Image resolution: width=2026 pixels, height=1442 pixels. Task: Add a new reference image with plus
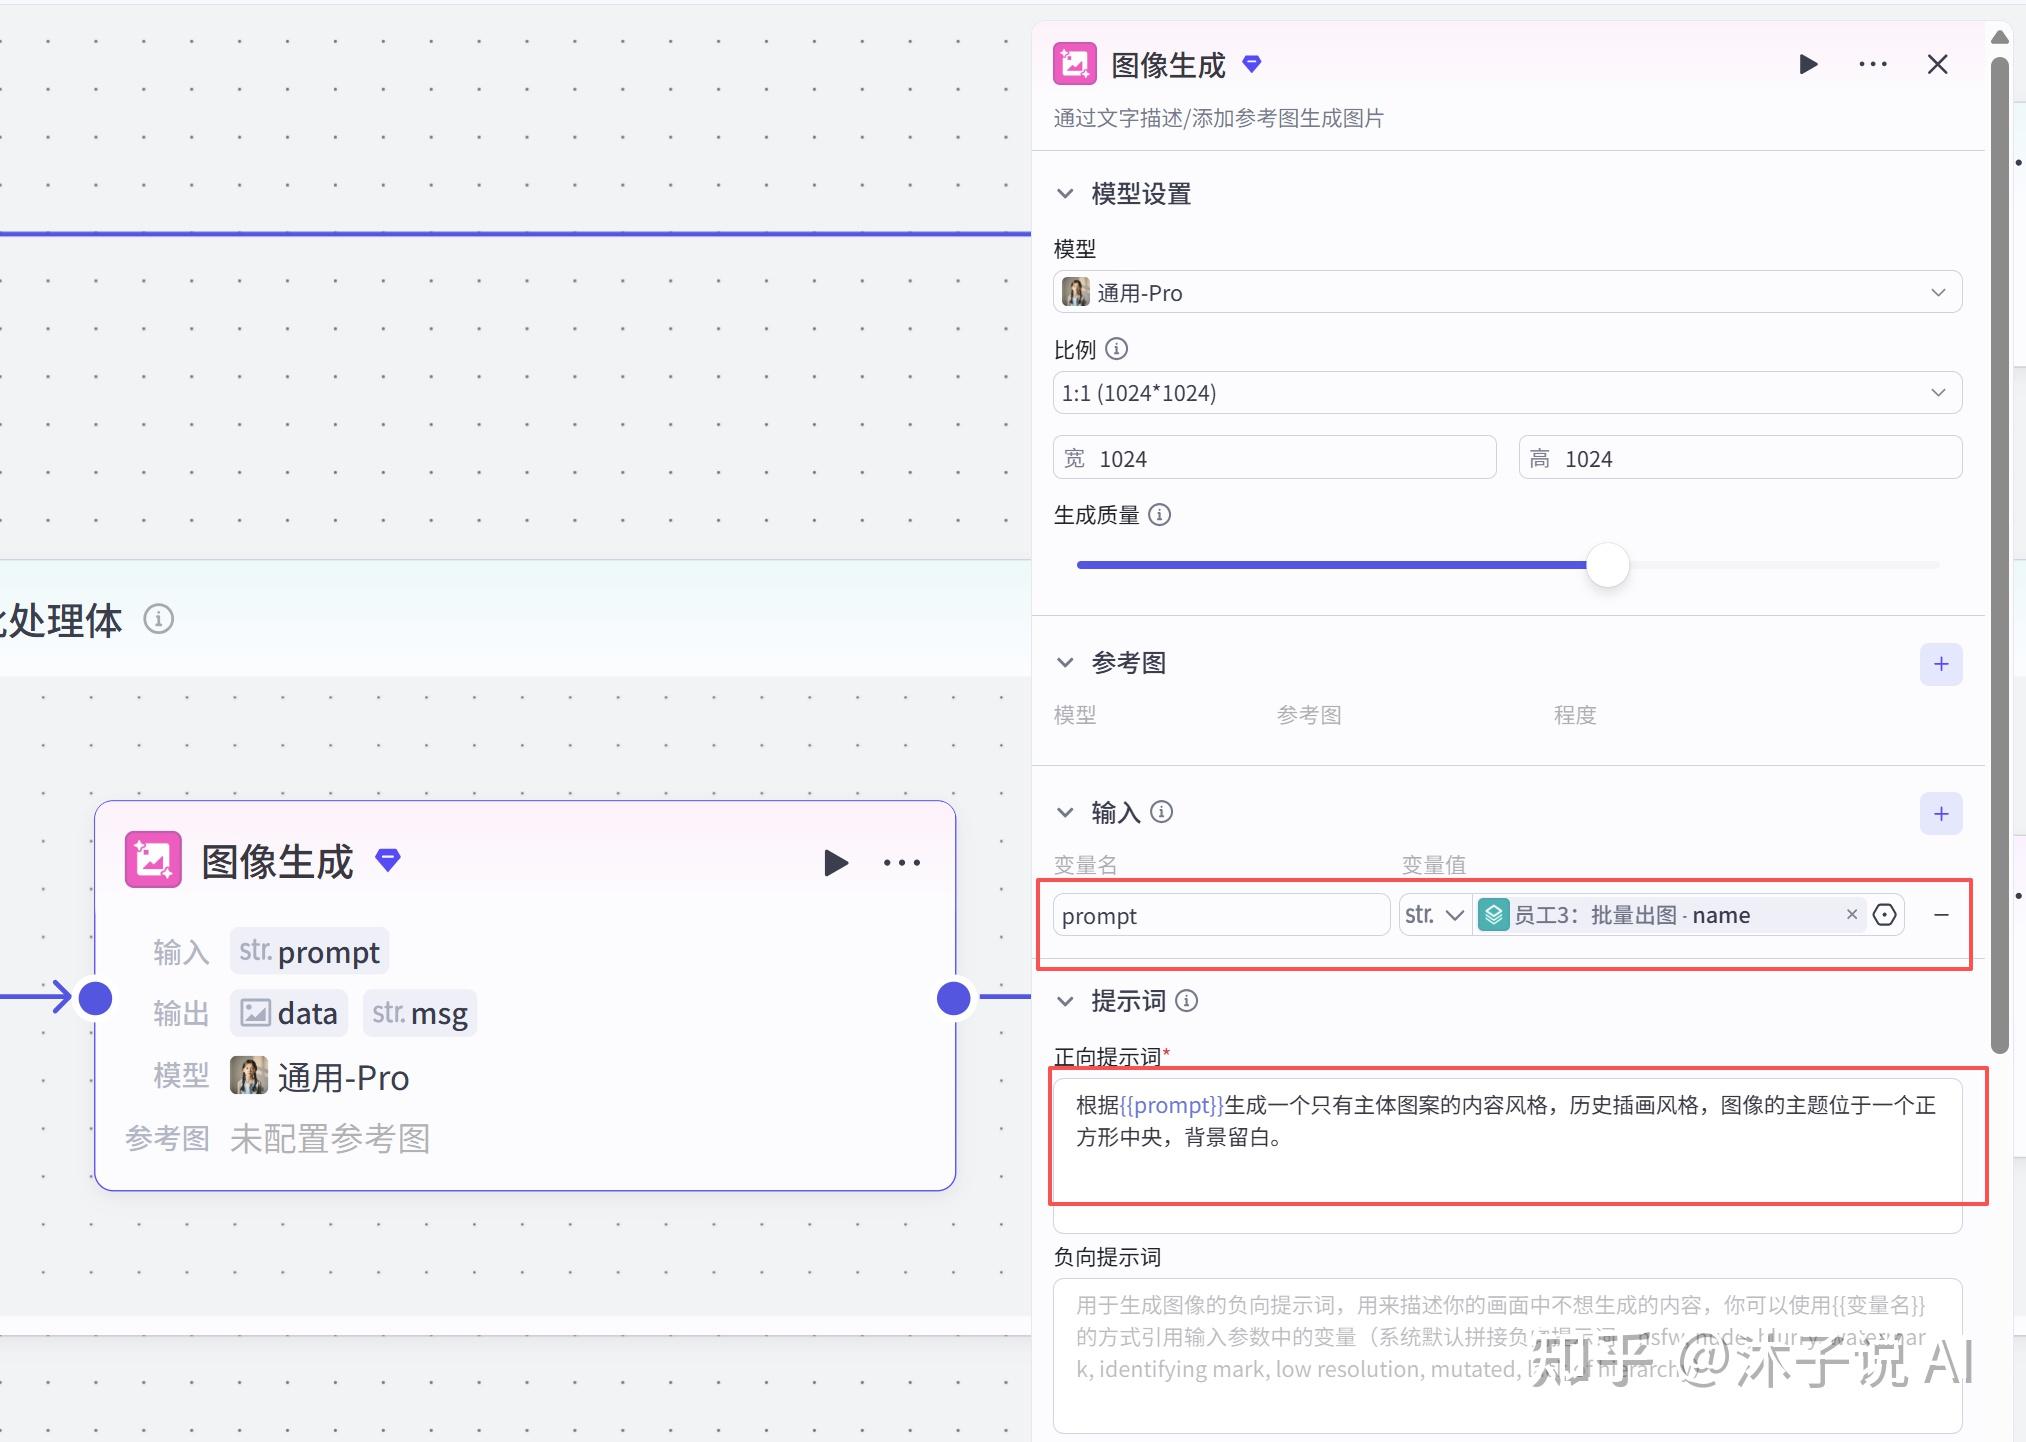pos(1940,665)
